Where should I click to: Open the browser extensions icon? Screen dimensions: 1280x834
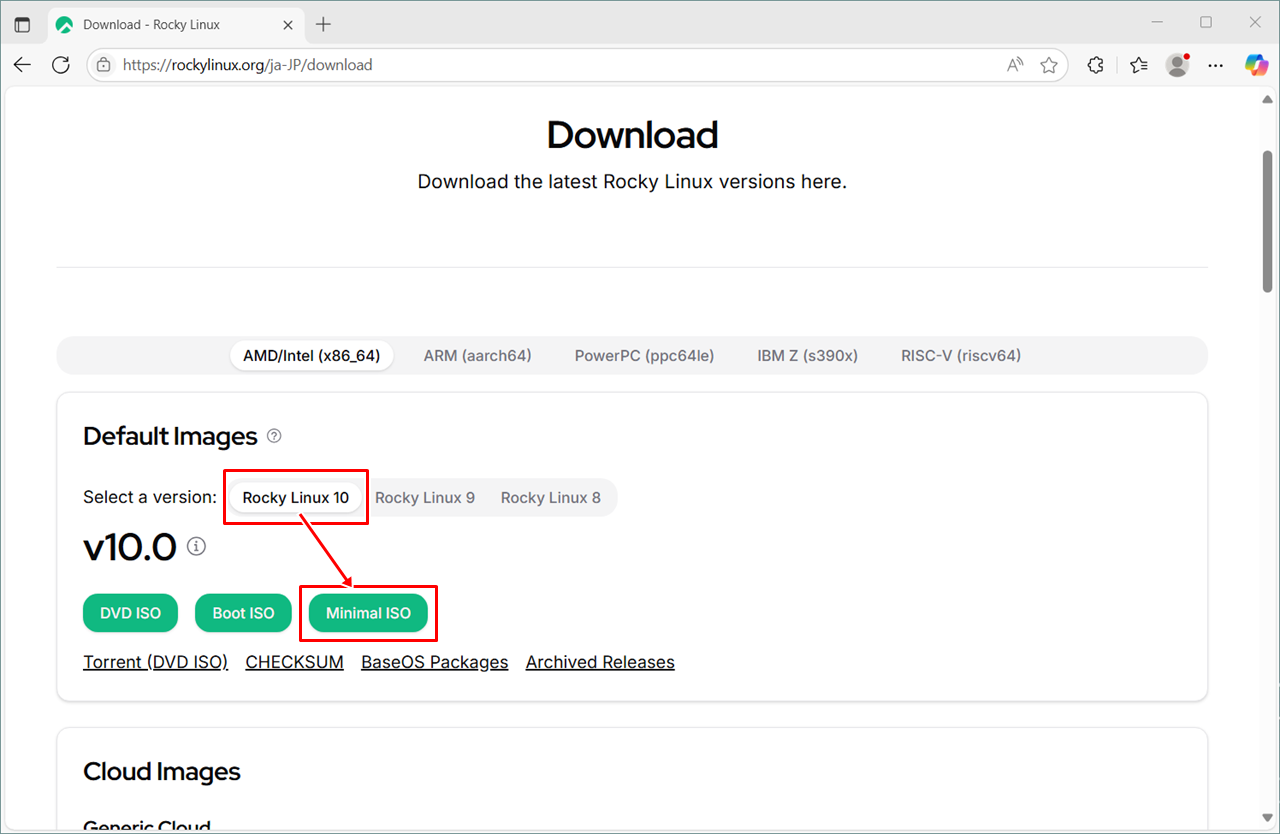(x=1096, y=65)
